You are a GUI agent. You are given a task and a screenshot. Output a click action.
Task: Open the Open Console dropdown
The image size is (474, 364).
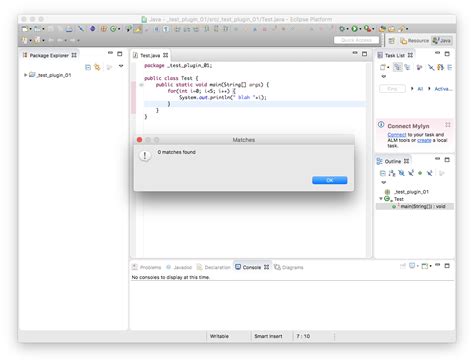tap(430, 266)
